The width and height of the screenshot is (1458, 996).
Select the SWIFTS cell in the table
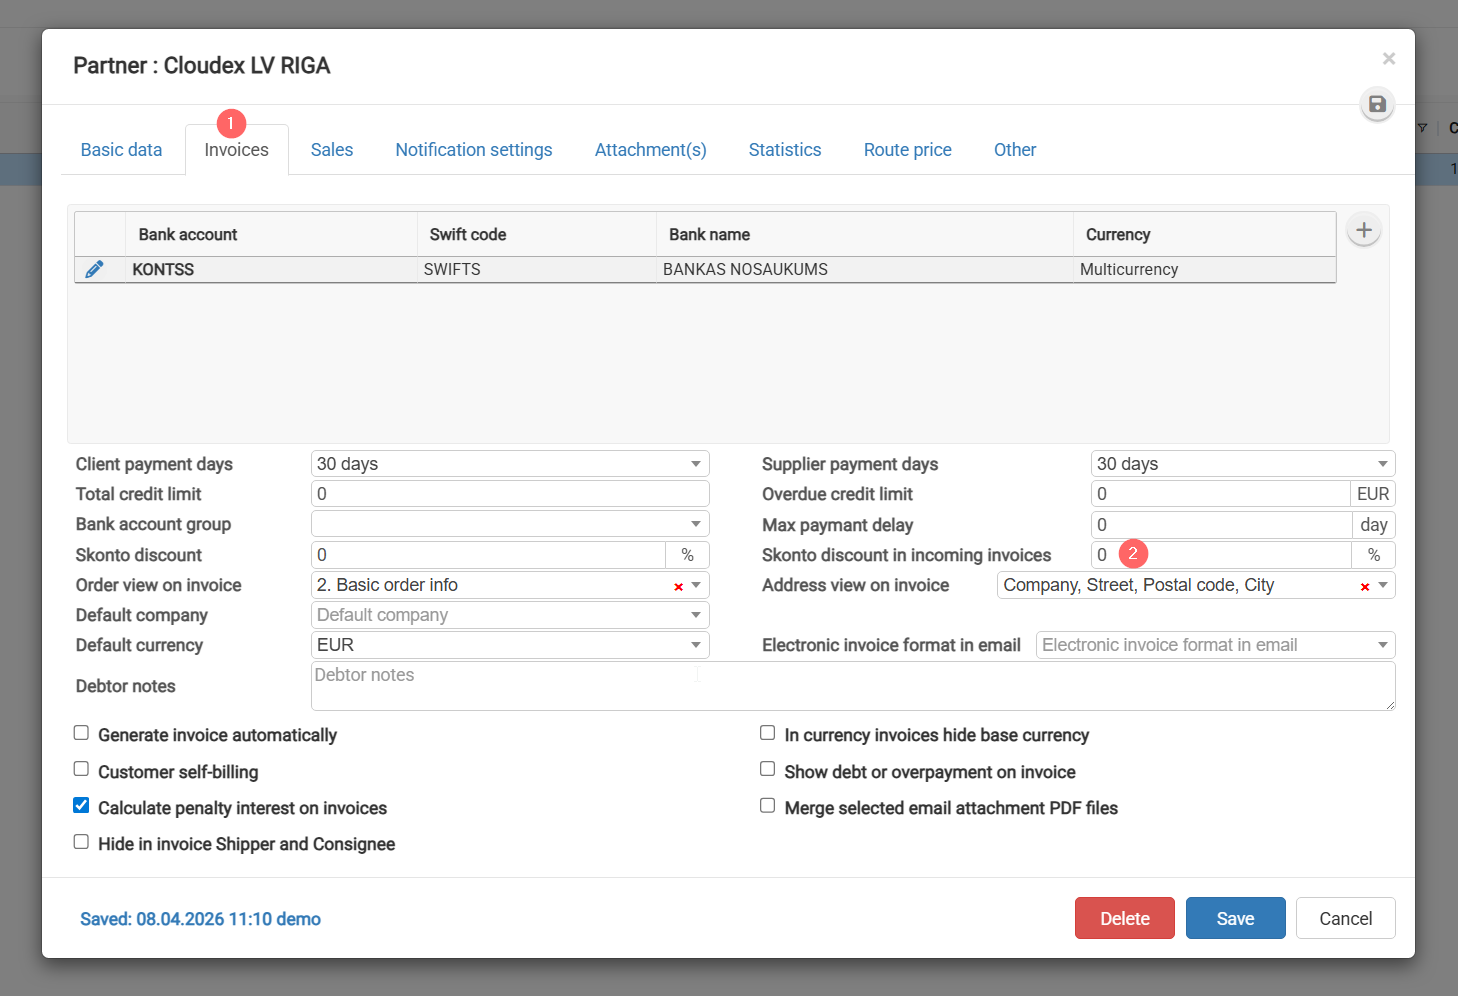[537, 270]
